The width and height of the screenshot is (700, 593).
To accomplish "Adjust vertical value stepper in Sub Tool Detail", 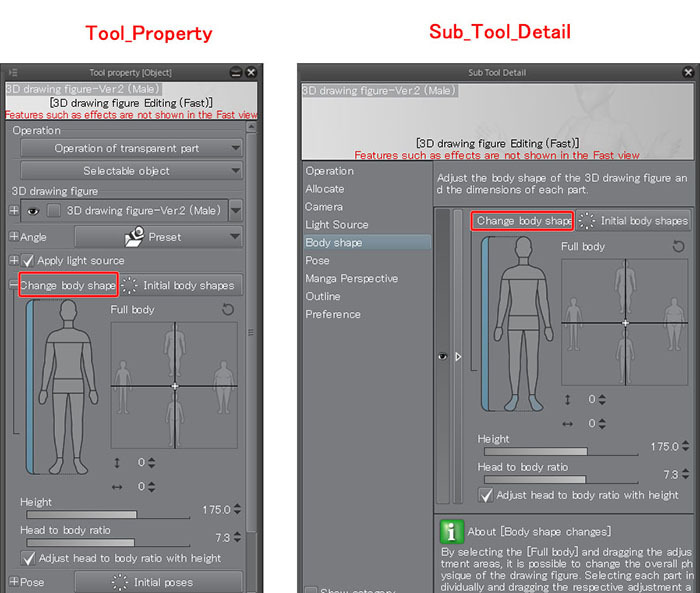I will click(602, 400).
